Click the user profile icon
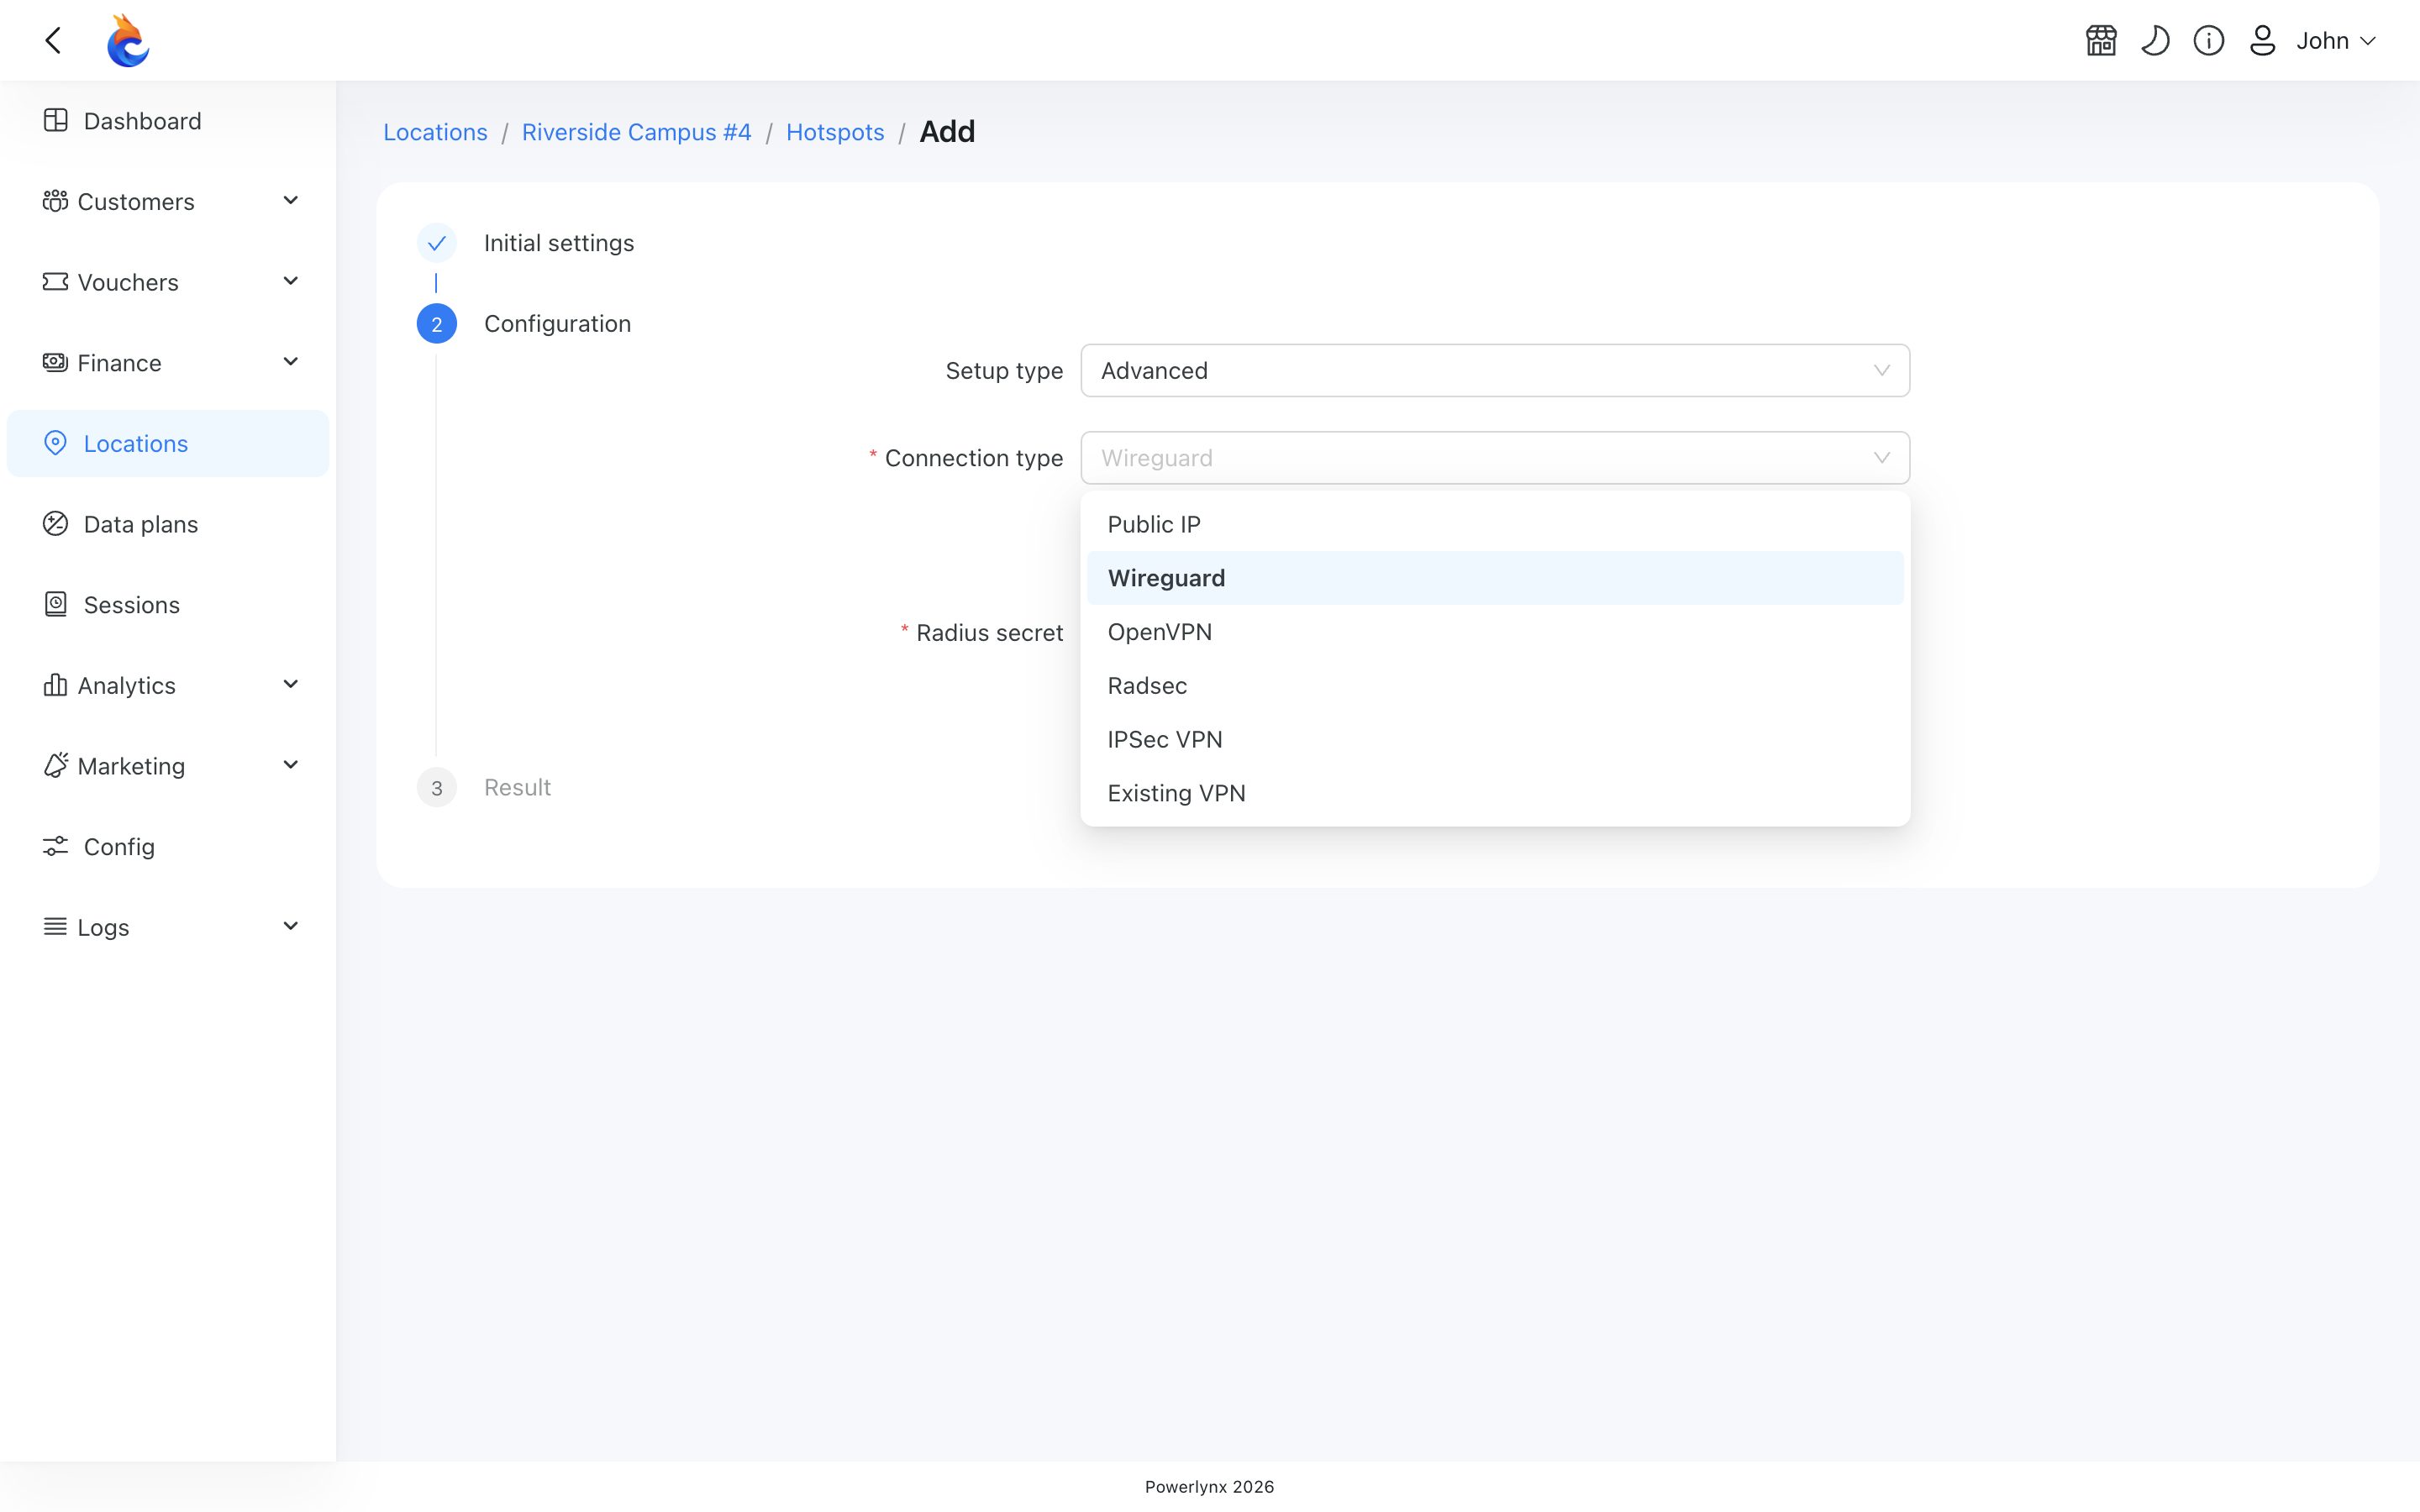Viewport: 2420px width, 1512px height. coord(2263,41)
